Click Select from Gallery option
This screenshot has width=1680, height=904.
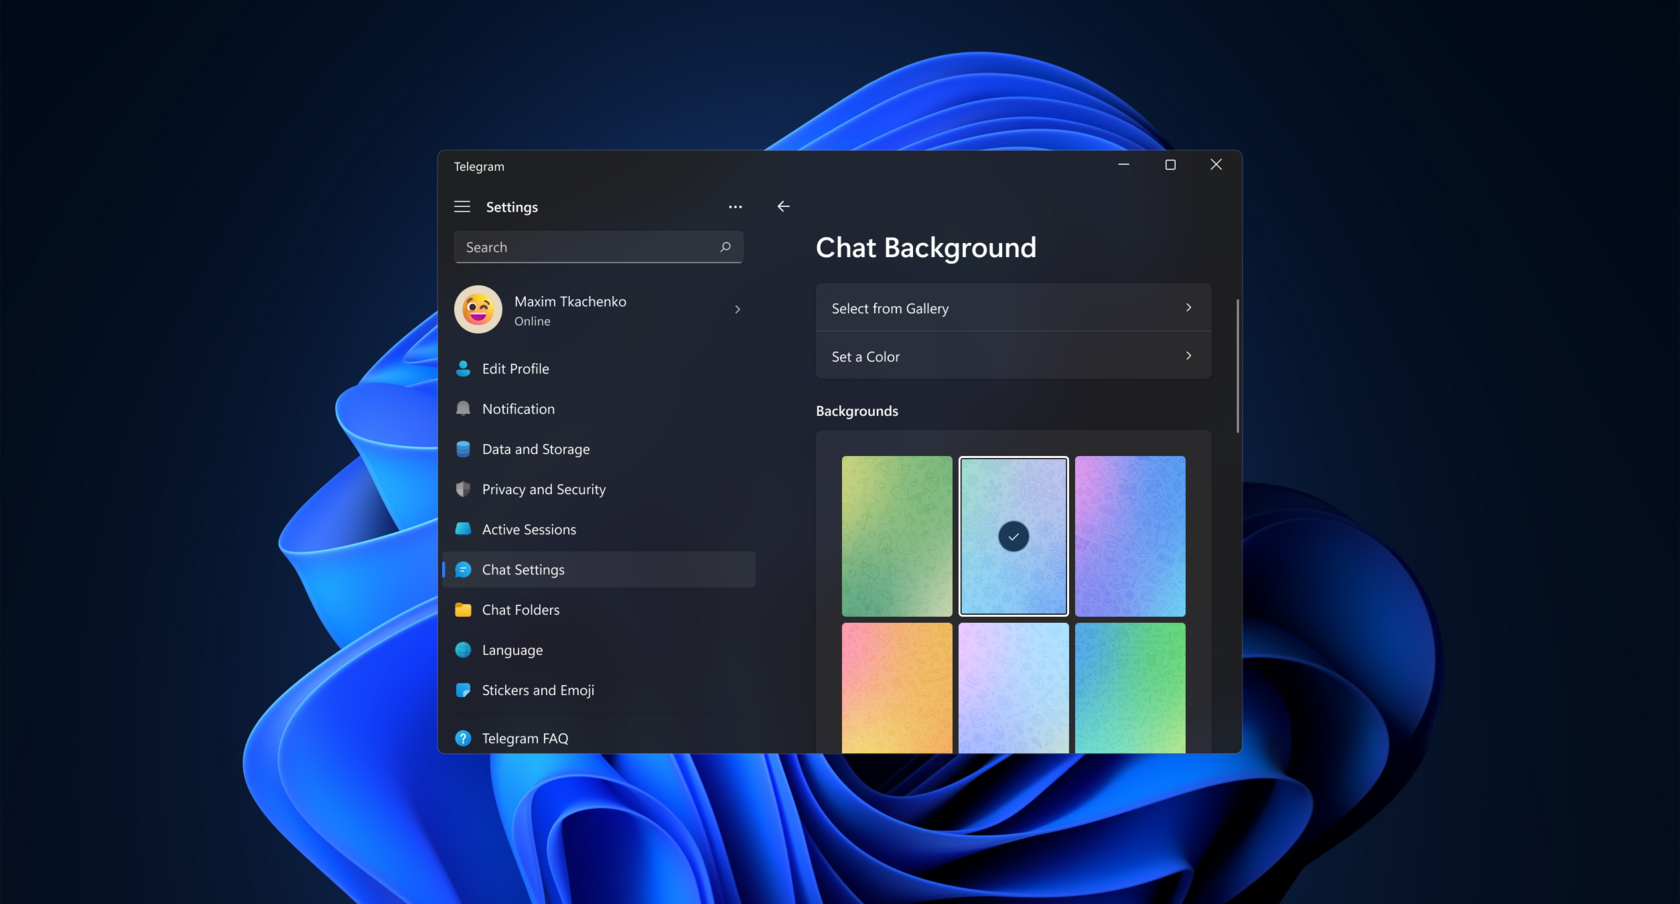[1013, 308]
